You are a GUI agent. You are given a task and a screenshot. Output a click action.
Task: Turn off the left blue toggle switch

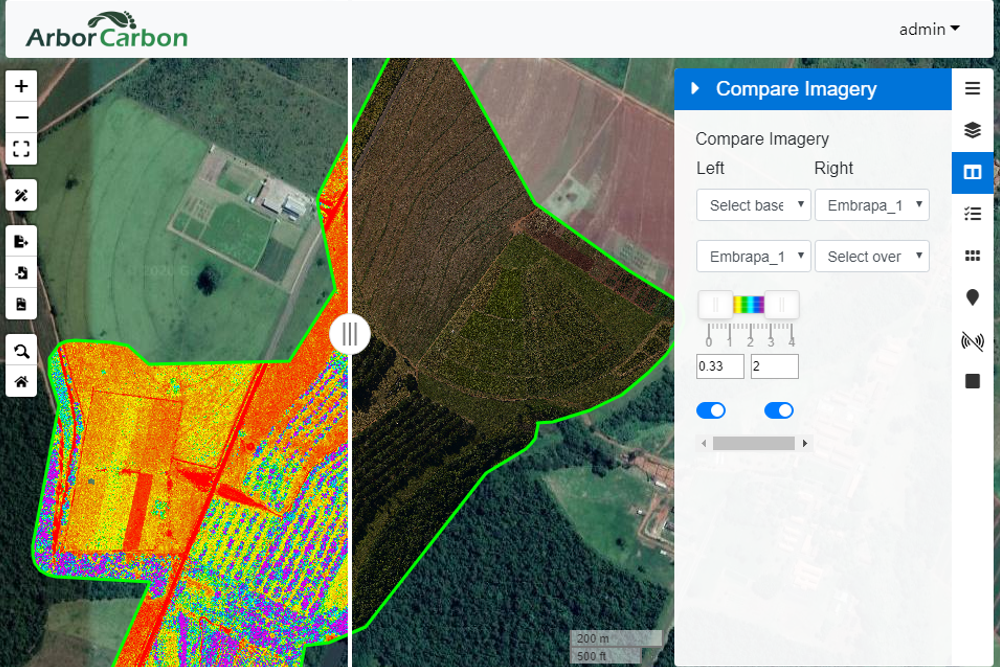pyautogui.click(x=710, y=411)
